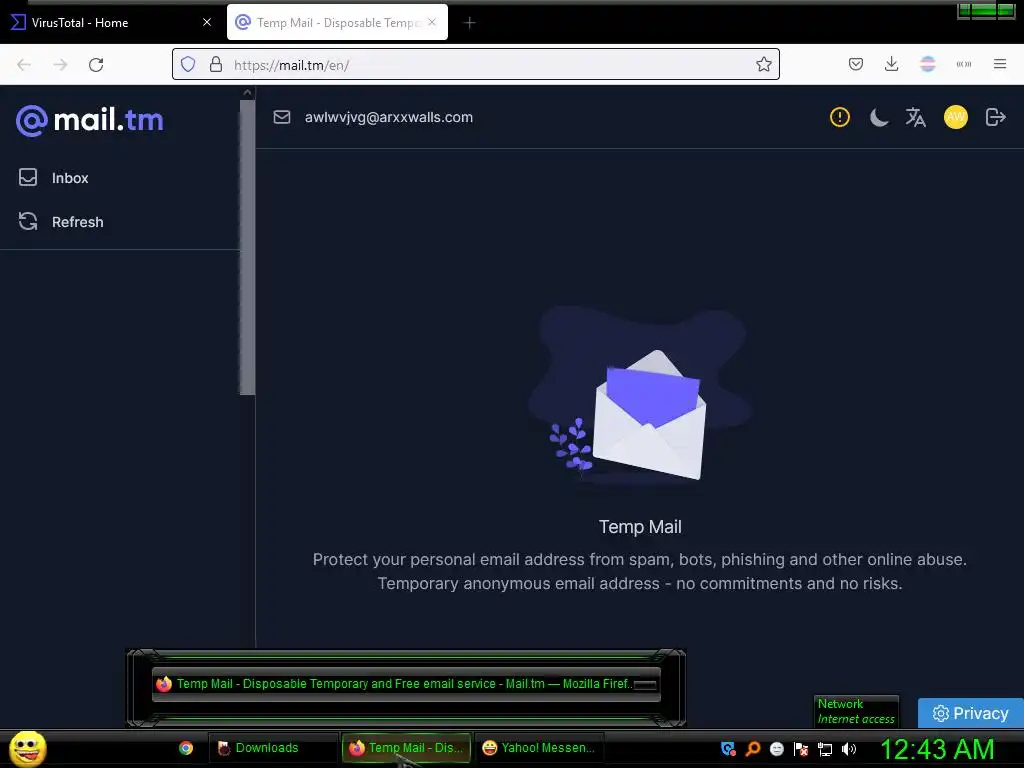The height and width of the screenshot is (768, 1024).
Task: Open the Privacy settings button
Action: tap(970, 713)
